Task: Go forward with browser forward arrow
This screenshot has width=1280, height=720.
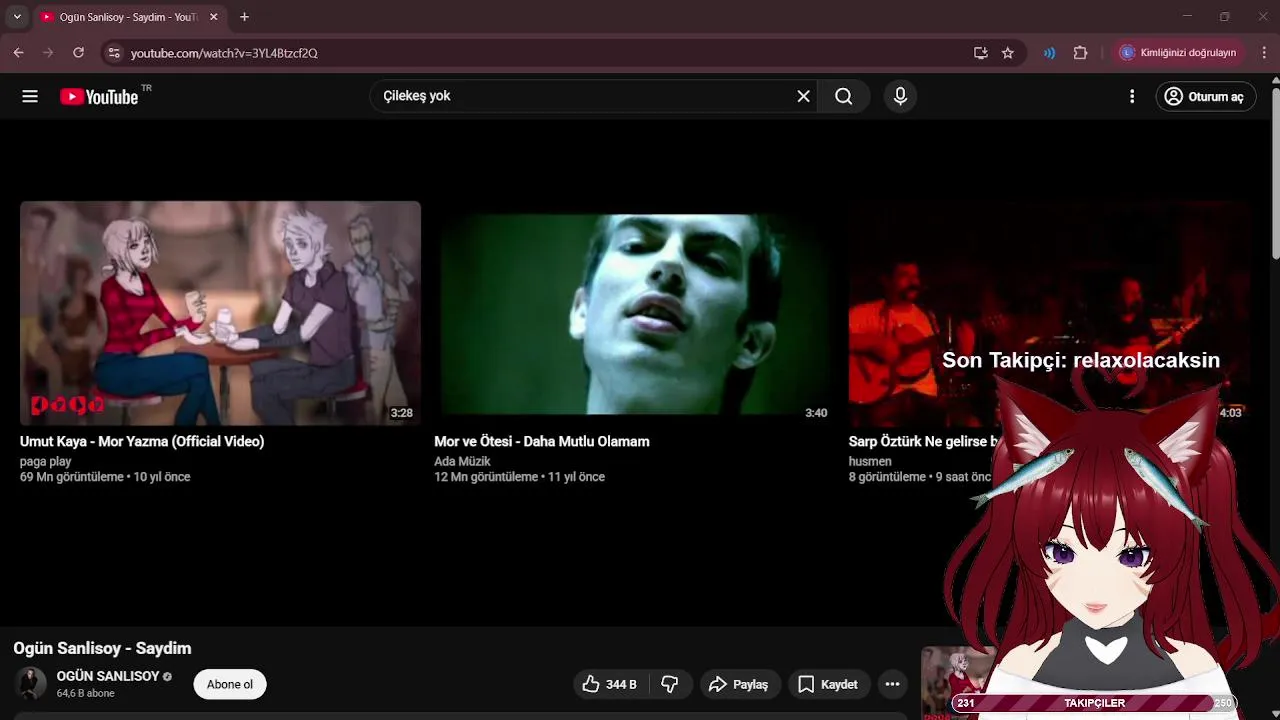Action: coord(48,53)
